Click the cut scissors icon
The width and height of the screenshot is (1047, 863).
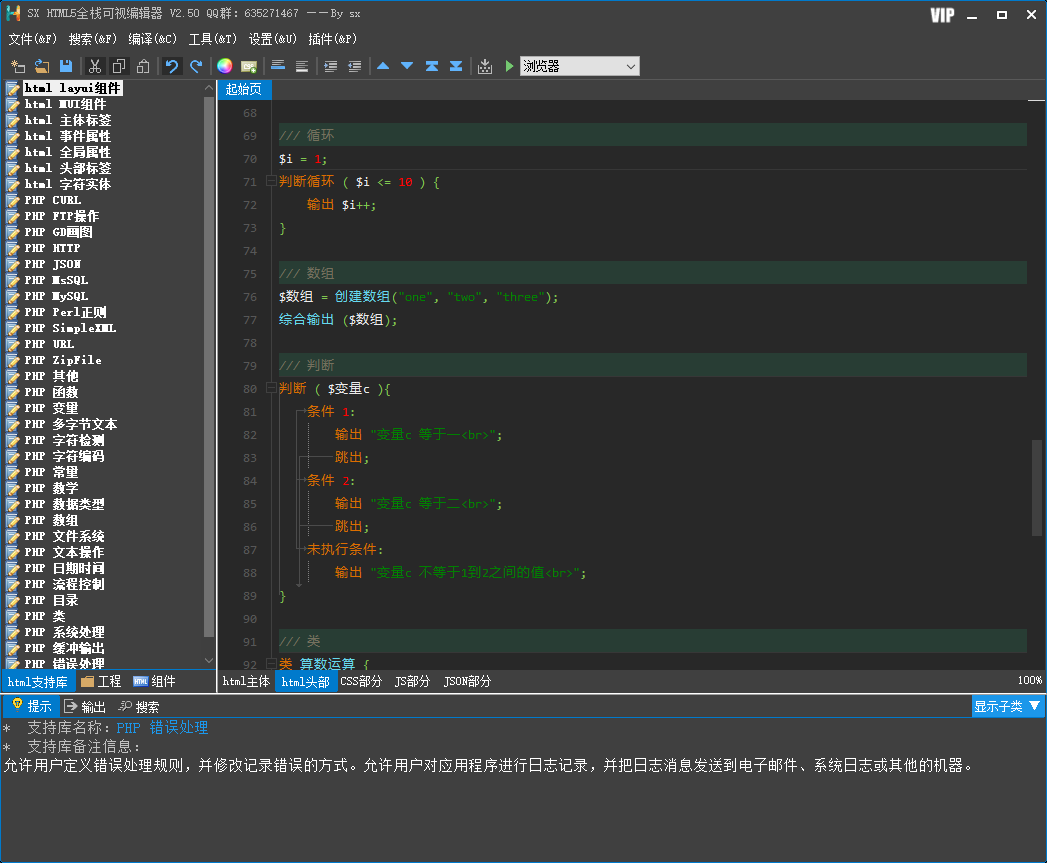94,66
